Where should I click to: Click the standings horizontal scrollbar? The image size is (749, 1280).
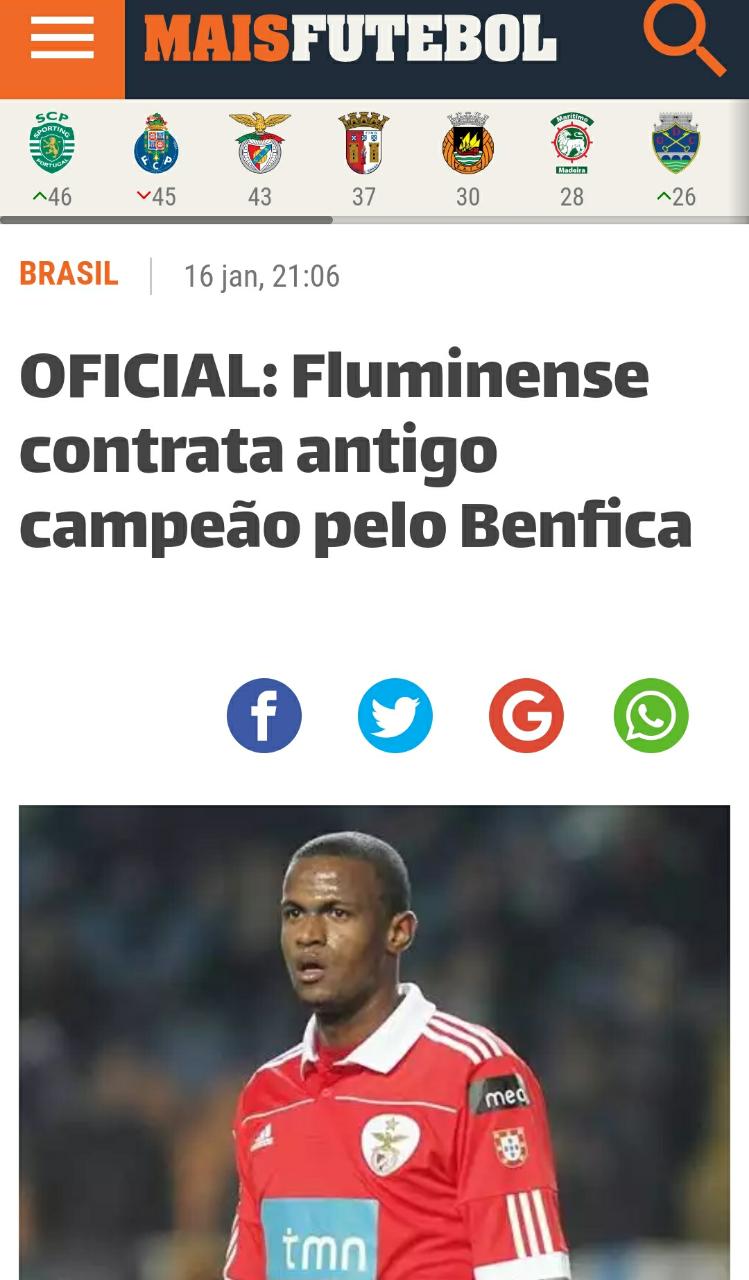(x=166, y=220)
